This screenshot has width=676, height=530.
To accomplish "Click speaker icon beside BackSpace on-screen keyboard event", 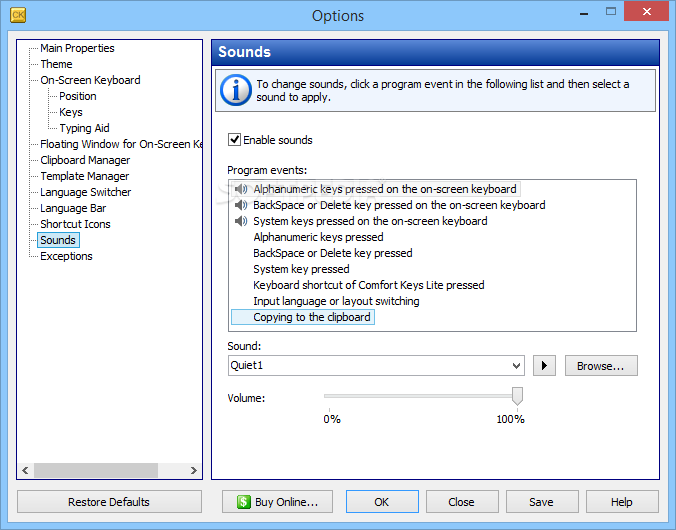I will 241,205.
